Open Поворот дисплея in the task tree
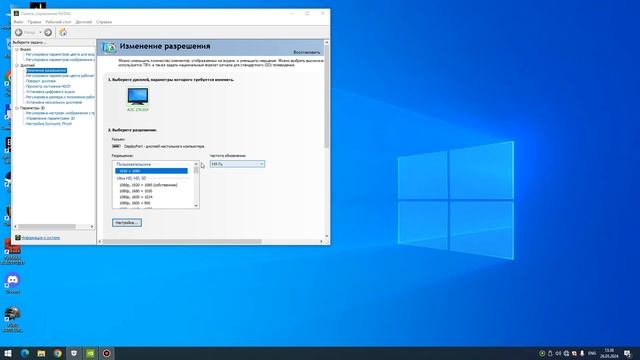 [41, 81]
